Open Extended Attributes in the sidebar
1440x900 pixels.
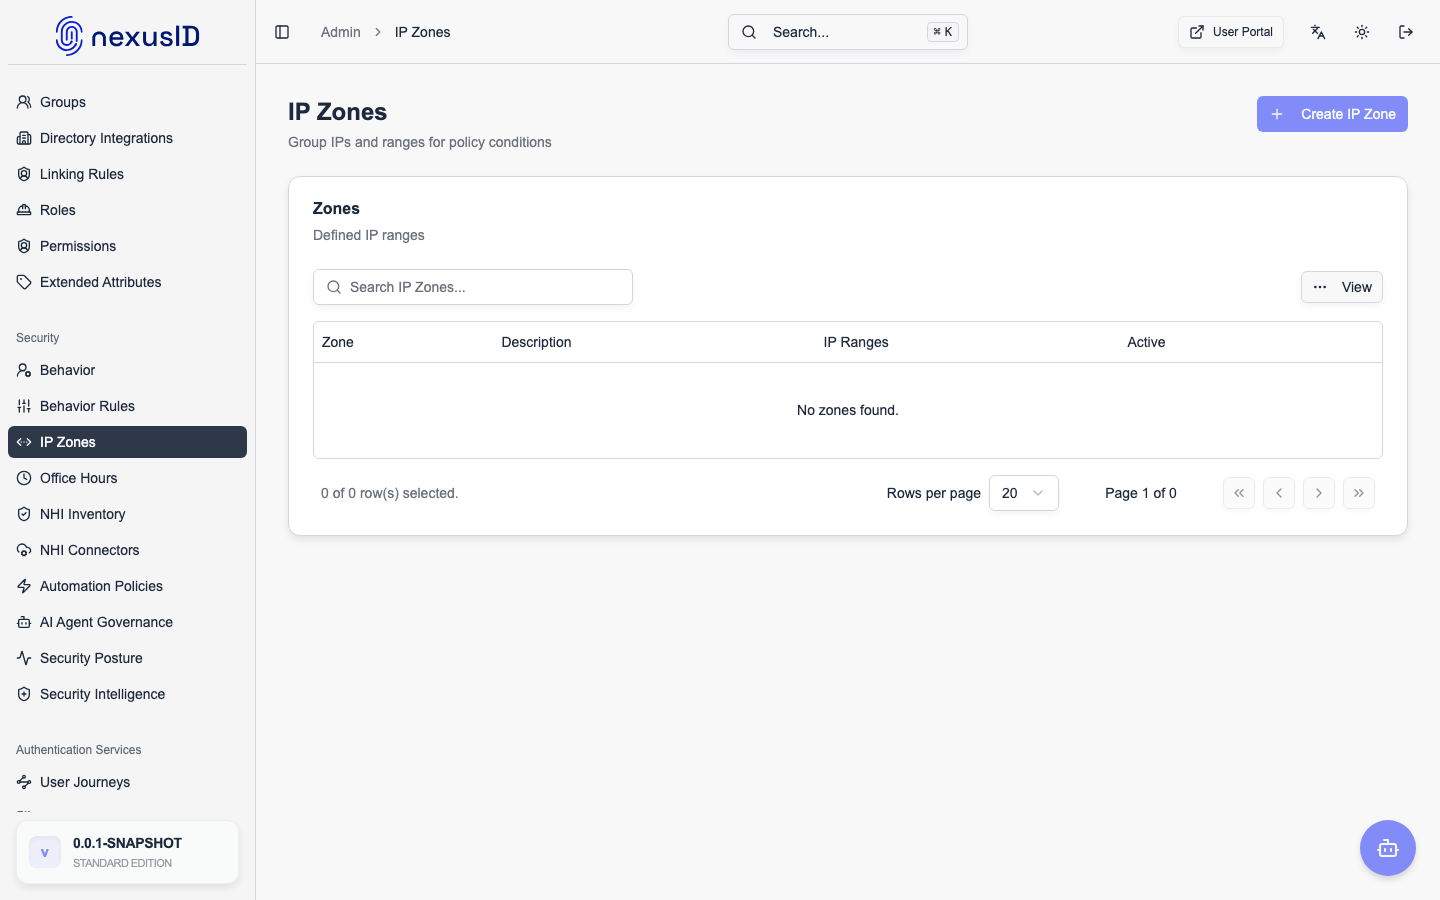click(127, 282)
